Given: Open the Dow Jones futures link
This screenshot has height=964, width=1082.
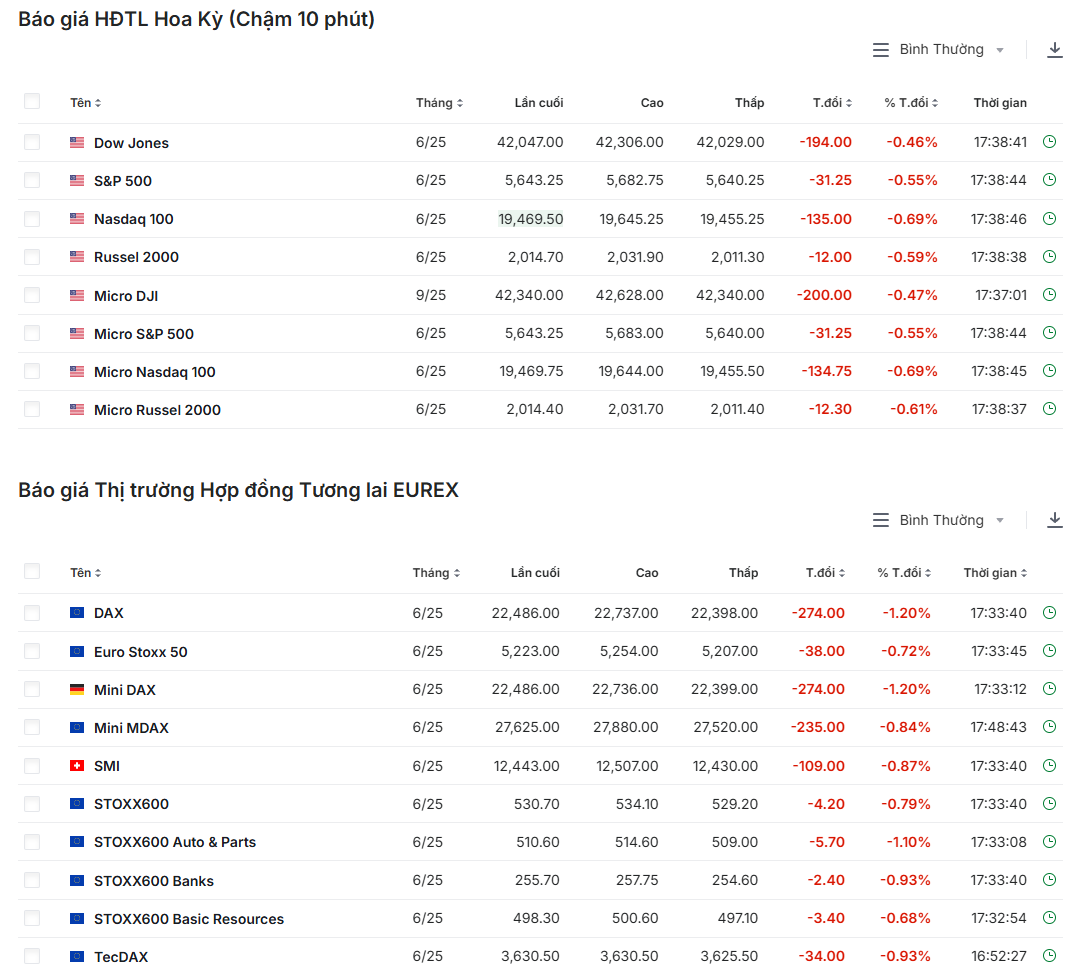Looking at the screenshot, I should pos(131,143).
